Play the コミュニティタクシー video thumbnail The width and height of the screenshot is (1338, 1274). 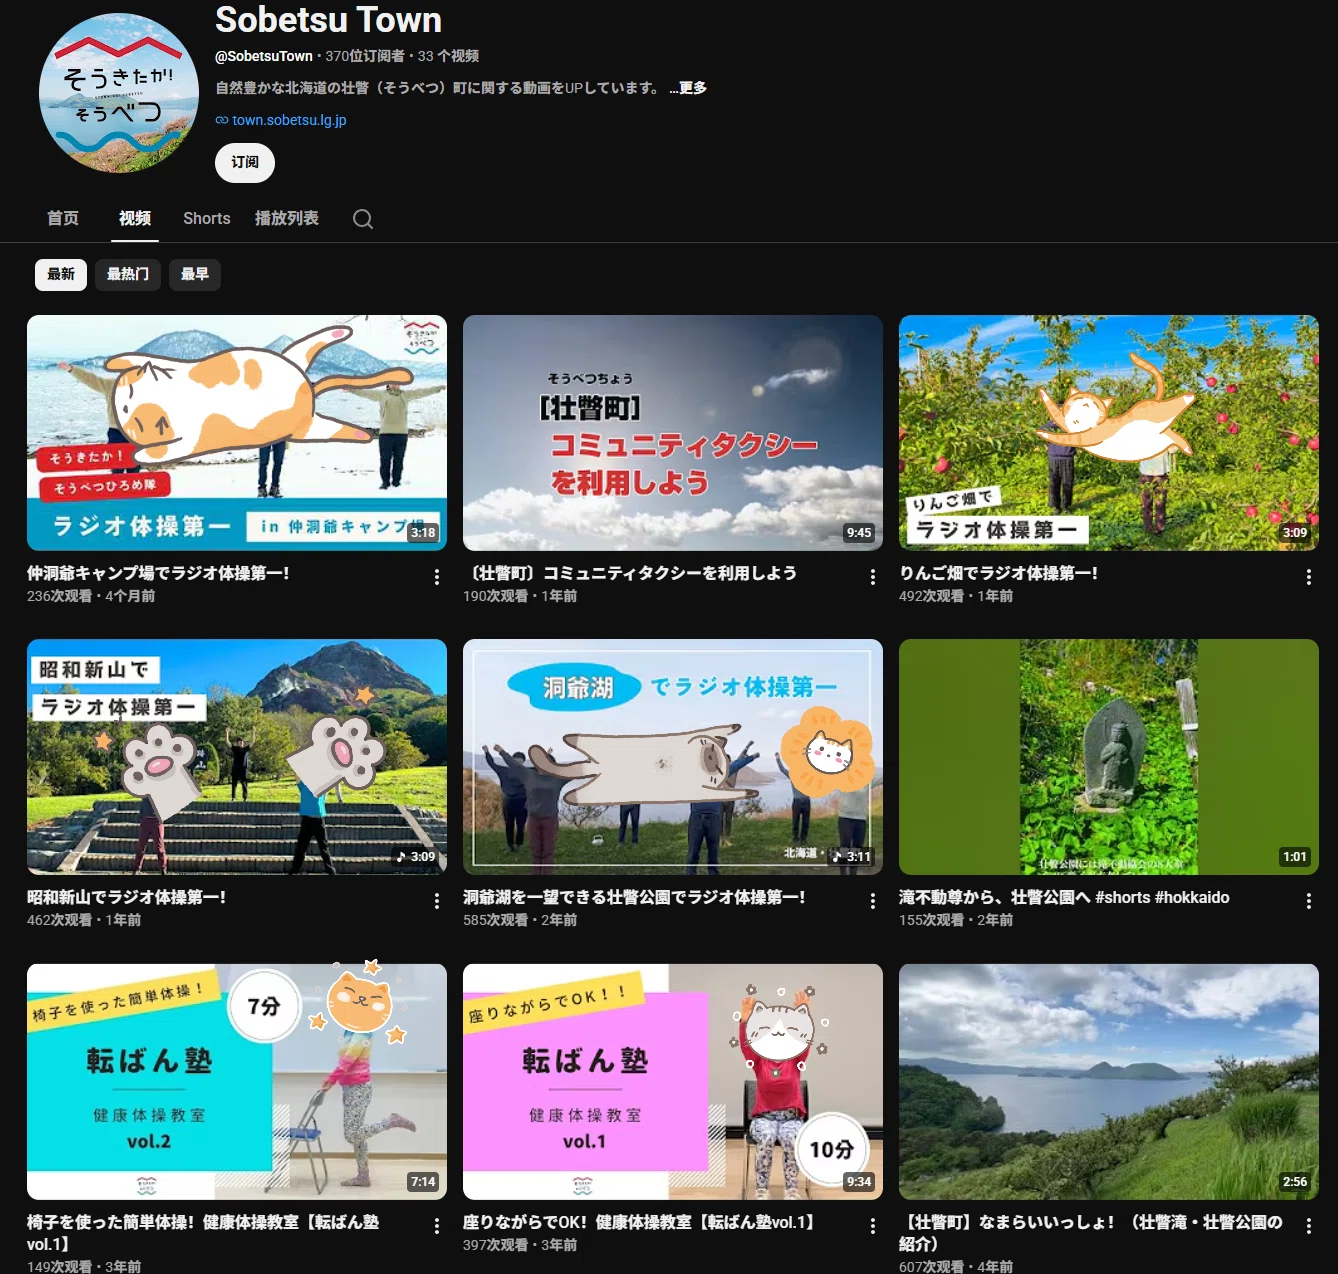[673, 433]
